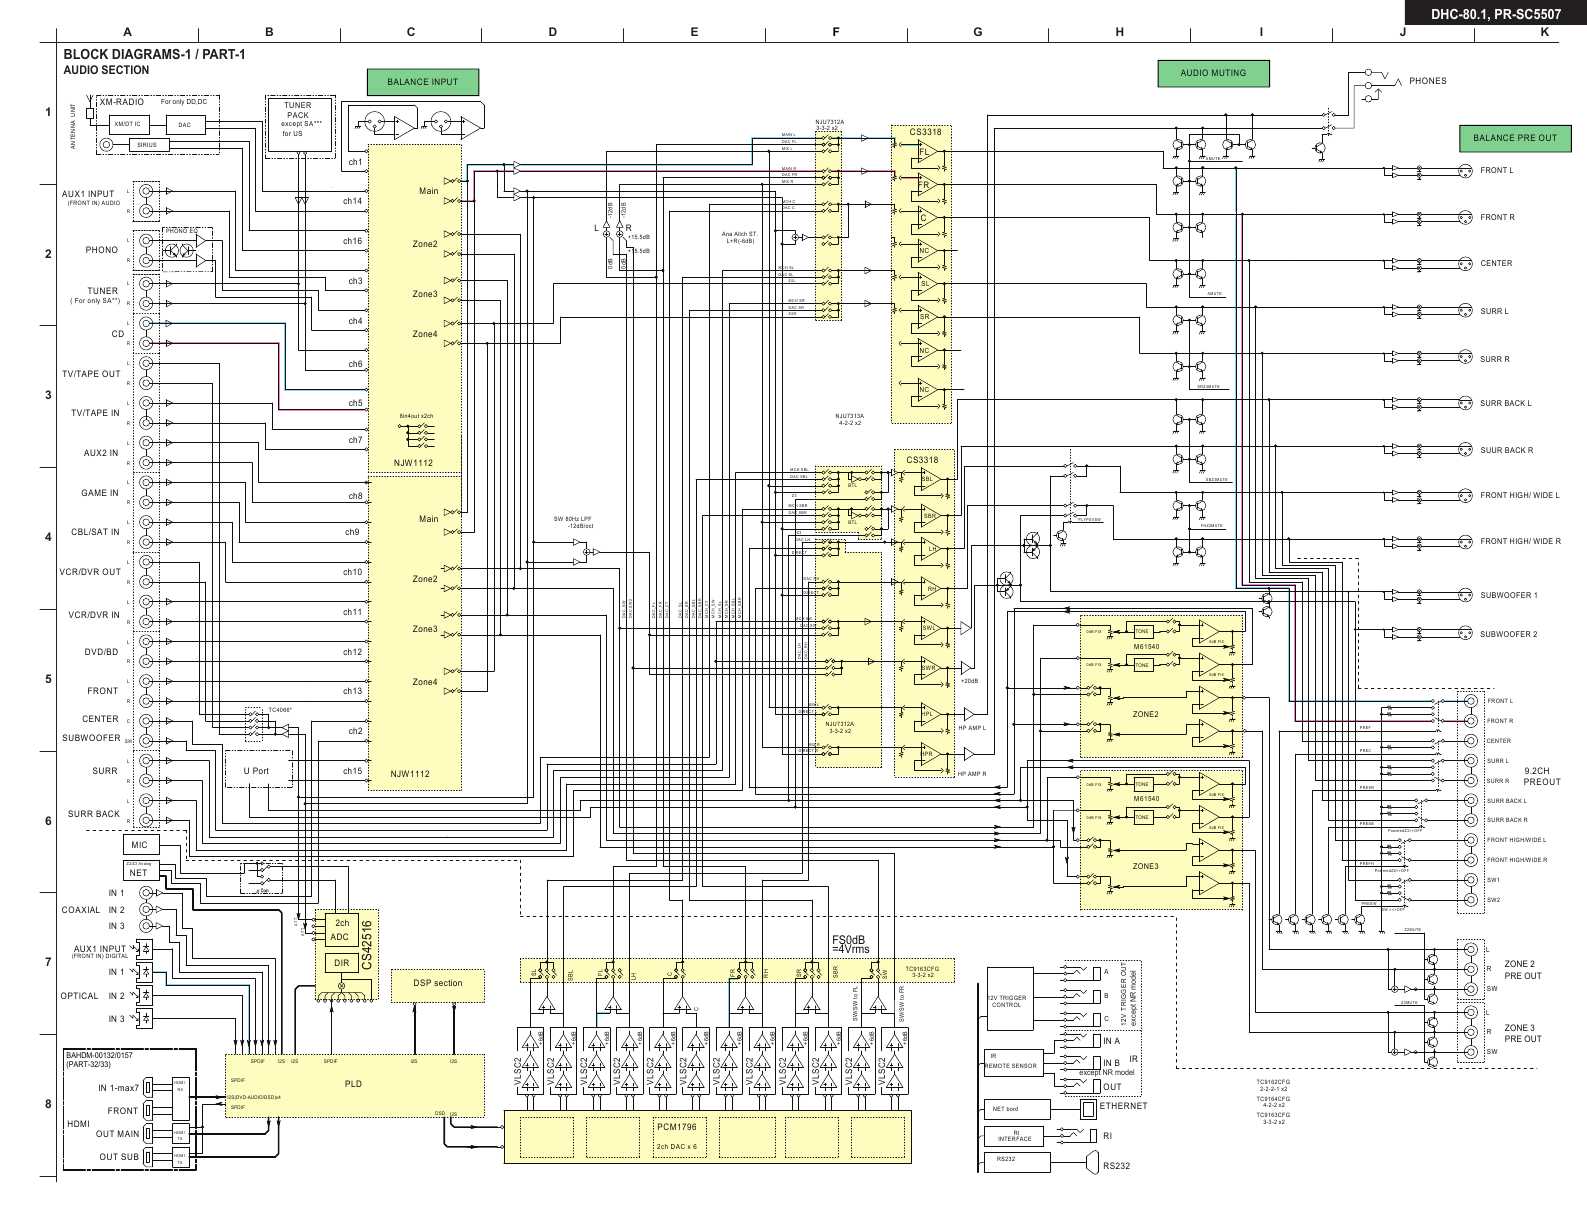Click the SW 80Hz LPF annotation
1587x1225 pixels.
coord(574,522)
